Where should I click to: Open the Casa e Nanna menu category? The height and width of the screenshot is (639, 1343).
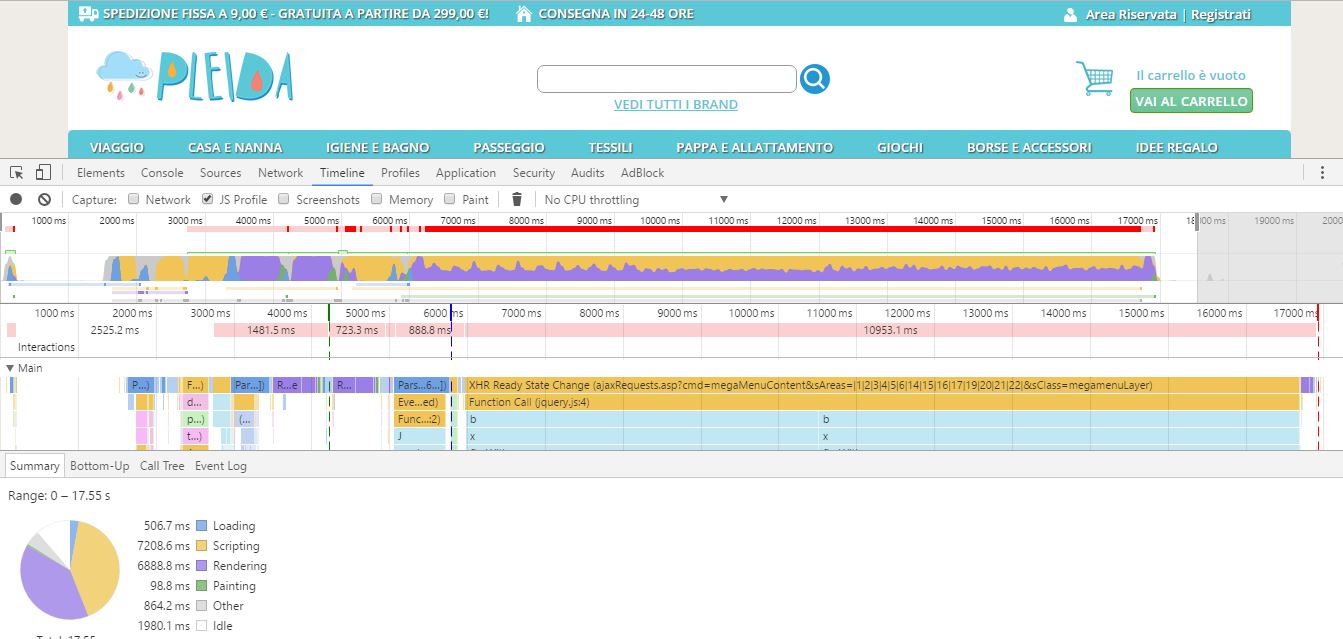tap(235, 147)
